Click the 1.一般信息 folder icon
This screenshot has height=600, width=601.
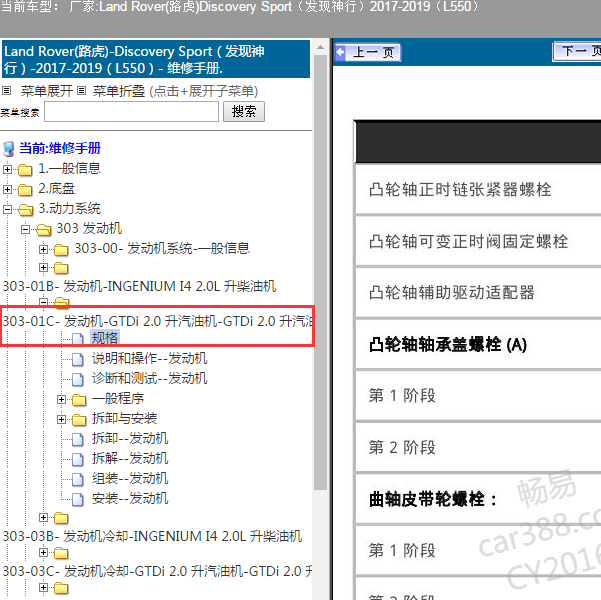pos(25,169)
